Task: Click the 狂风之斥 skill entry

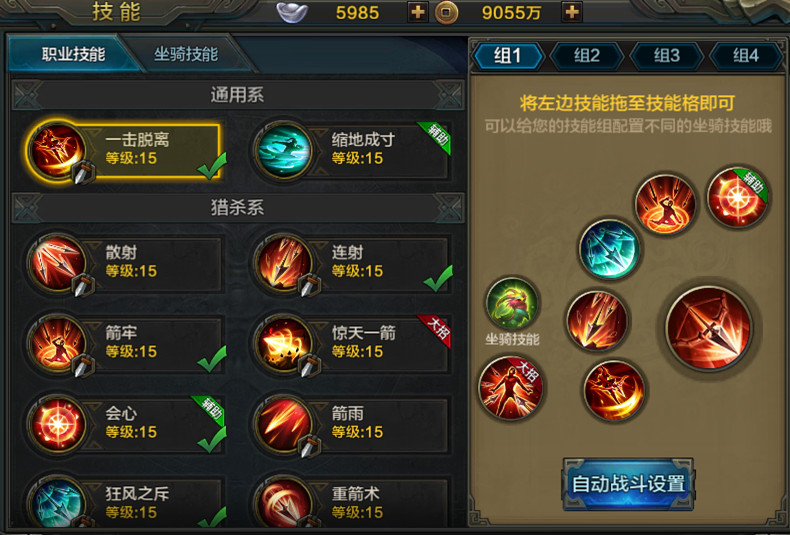Action: (x=126, y=504)
